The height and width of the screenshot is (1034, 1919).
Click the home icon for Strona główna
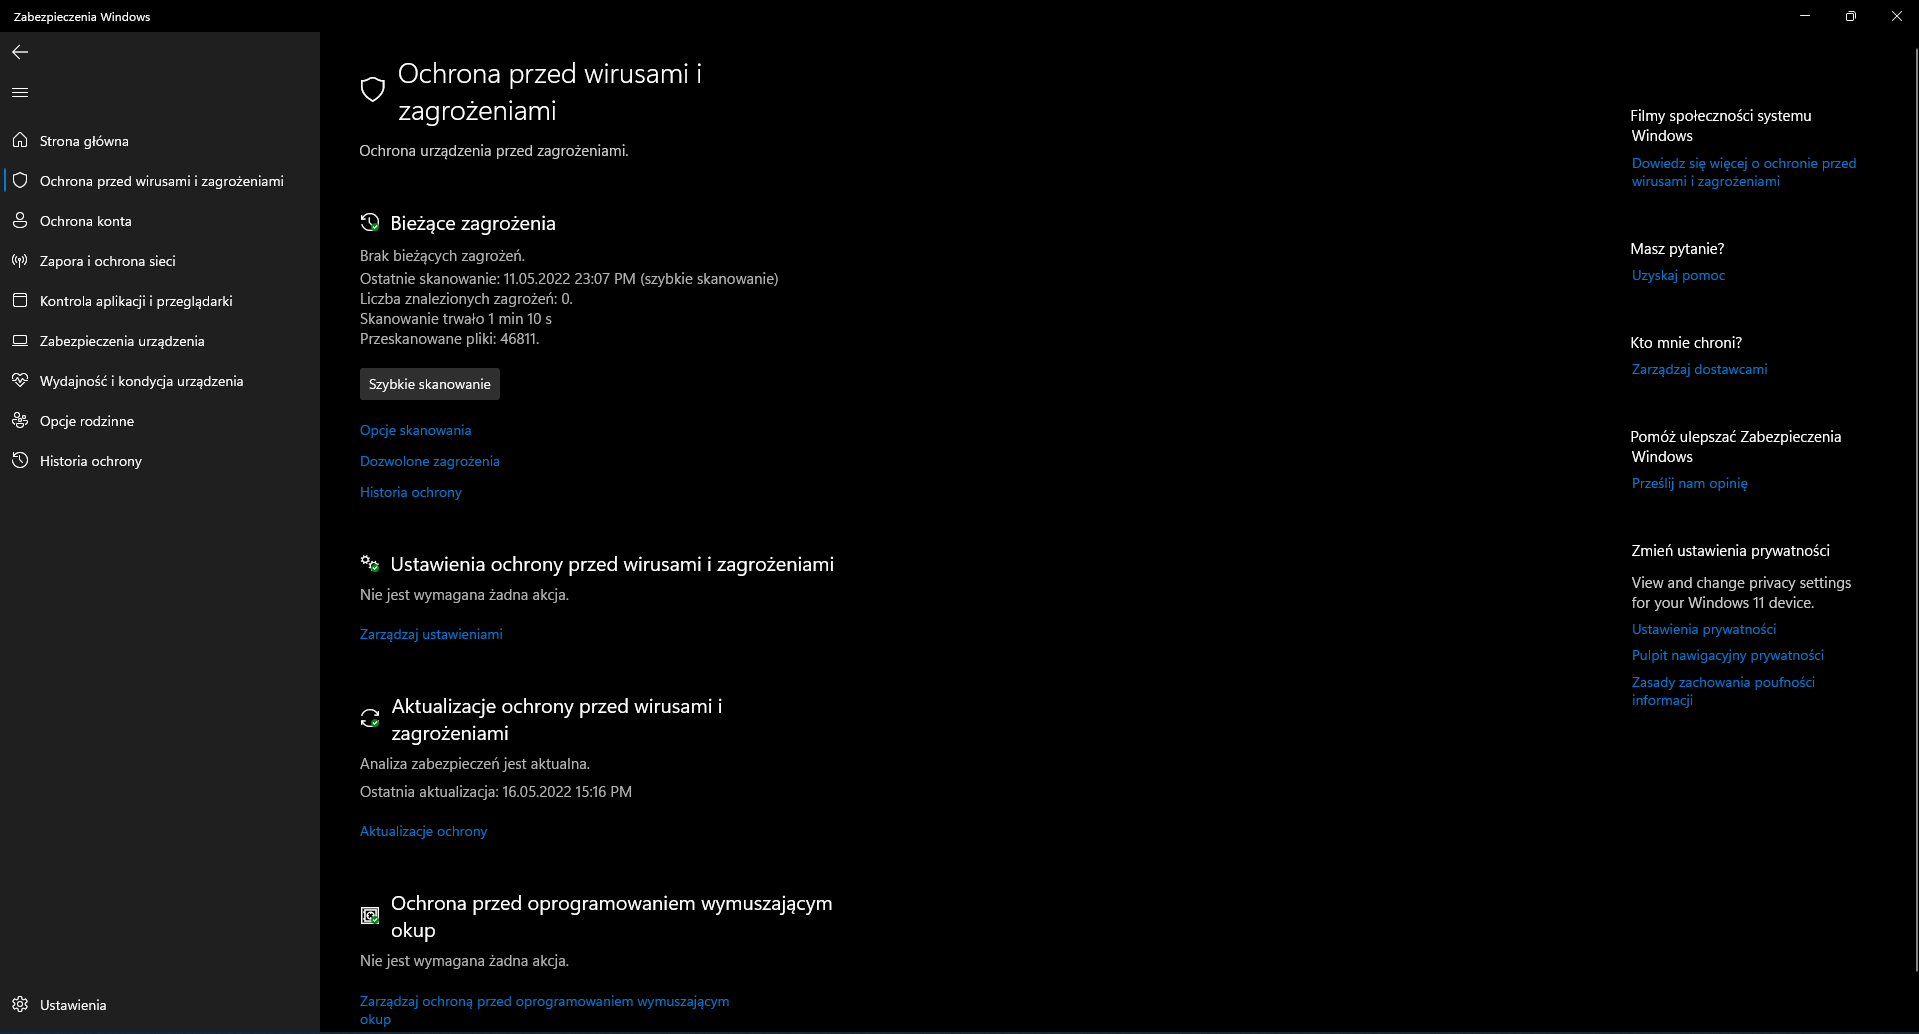[20, 141]
